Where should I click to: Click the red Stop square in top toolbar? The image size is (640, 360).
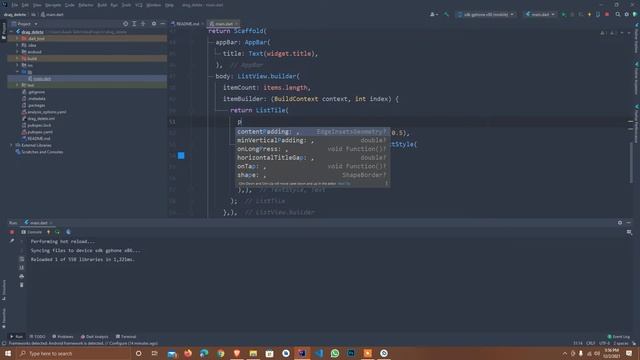(607, 14)
